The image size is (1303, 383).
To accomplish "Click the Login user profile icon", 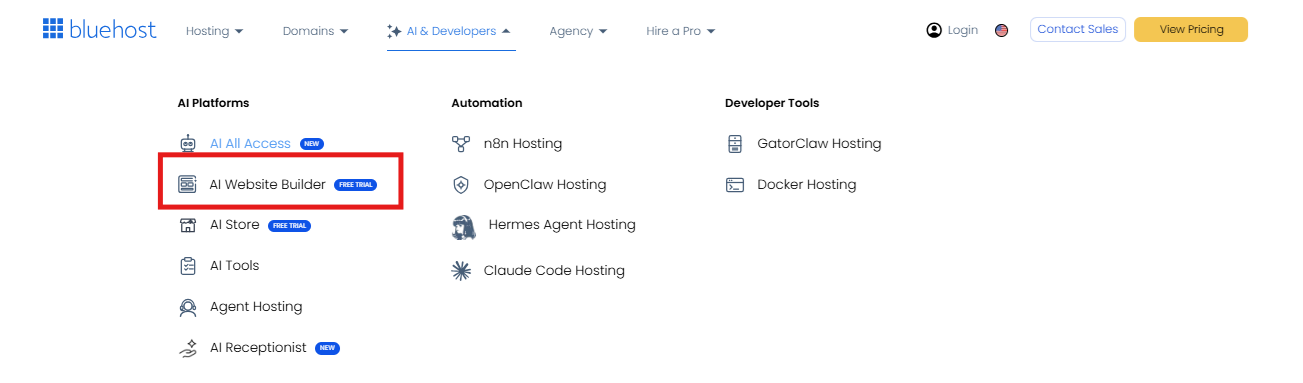I will (x=934, y=30).
